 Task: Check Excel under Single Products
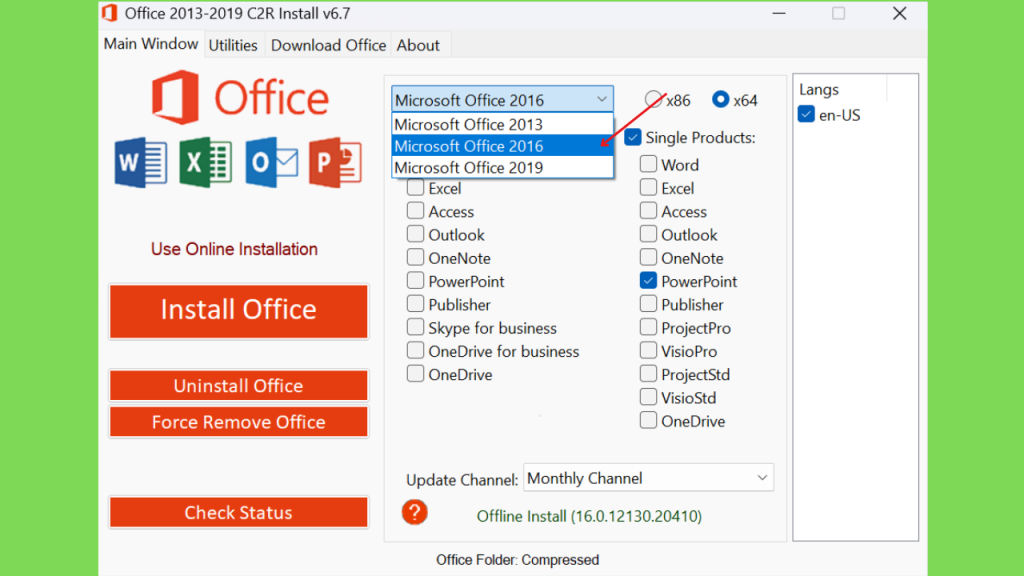click(648, 187)
